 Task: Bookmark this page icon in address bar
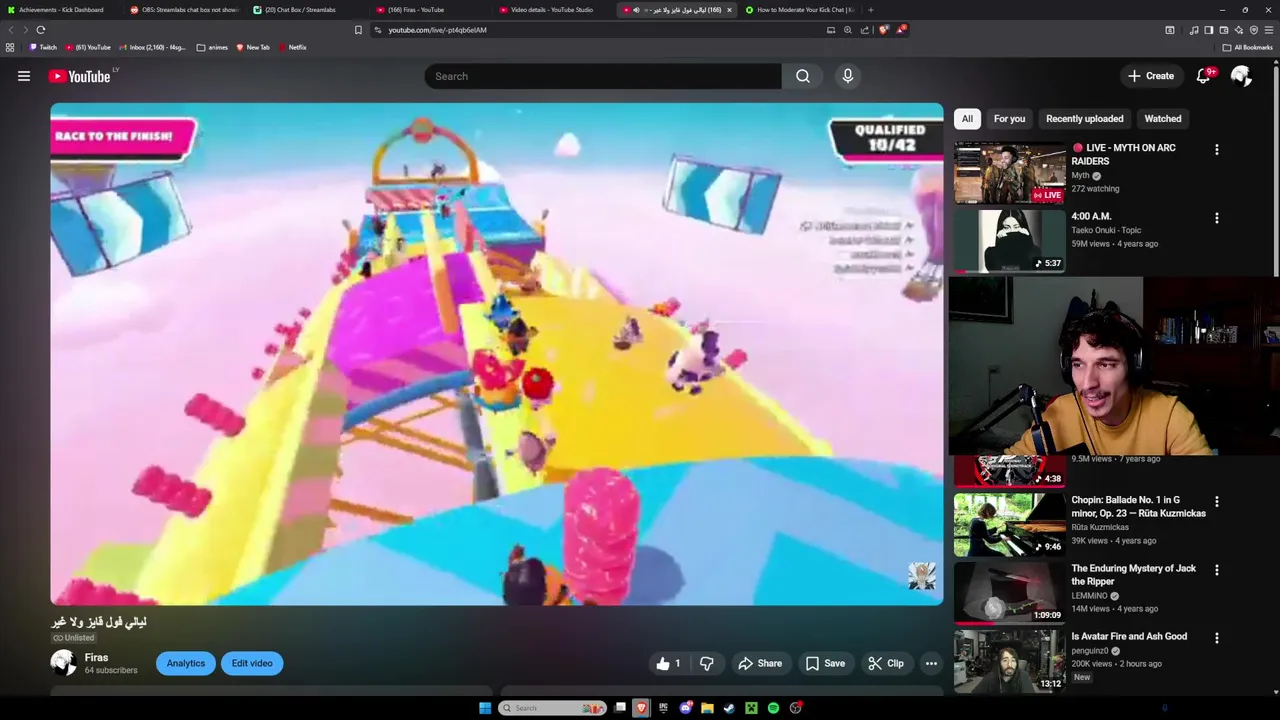point(358,30)
